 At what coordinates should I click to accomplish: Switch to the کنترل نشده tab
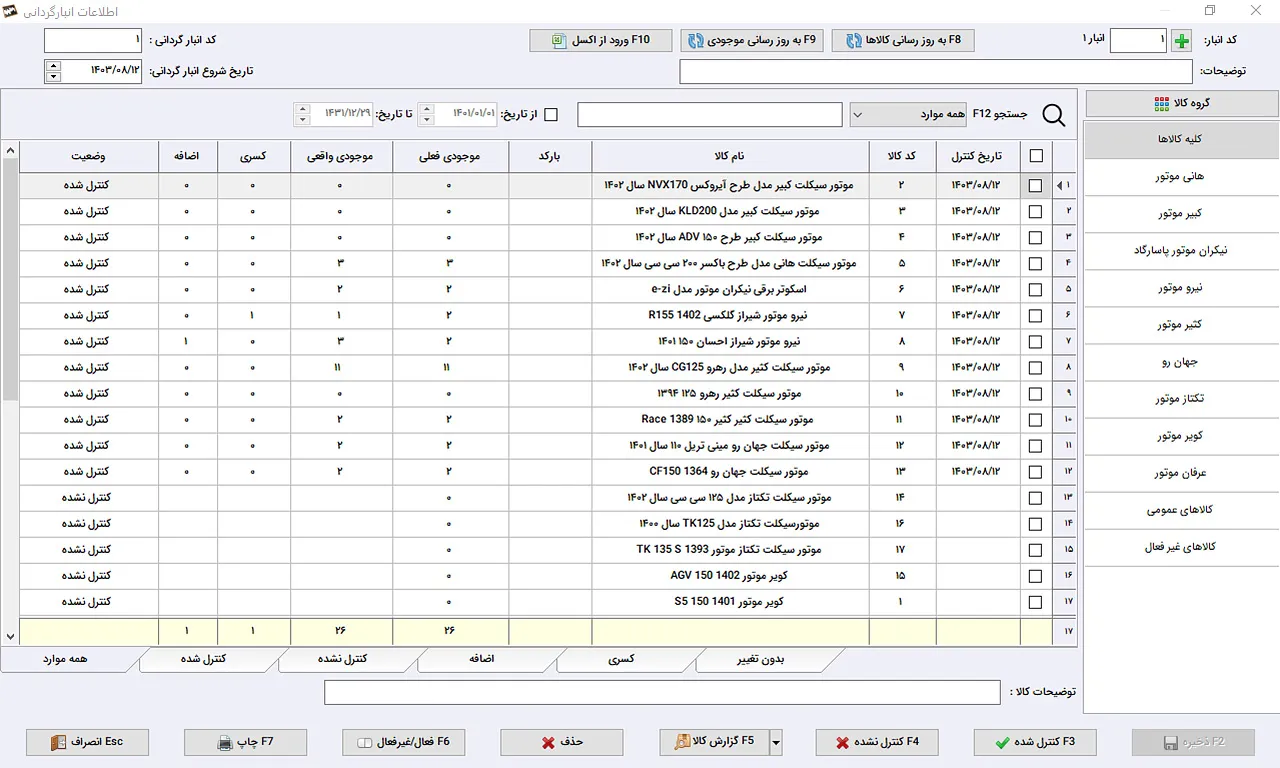coord(343,659)
